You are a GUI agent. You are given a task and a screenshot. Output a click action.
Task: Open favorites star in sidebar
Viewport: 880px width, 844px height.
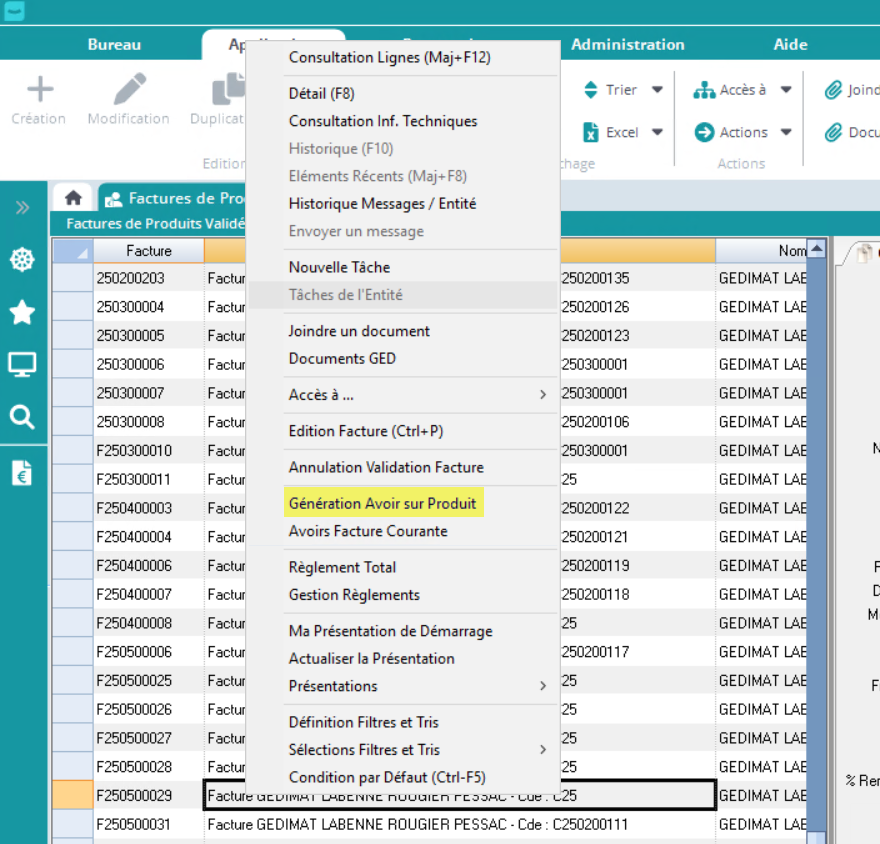pos(22,313)
